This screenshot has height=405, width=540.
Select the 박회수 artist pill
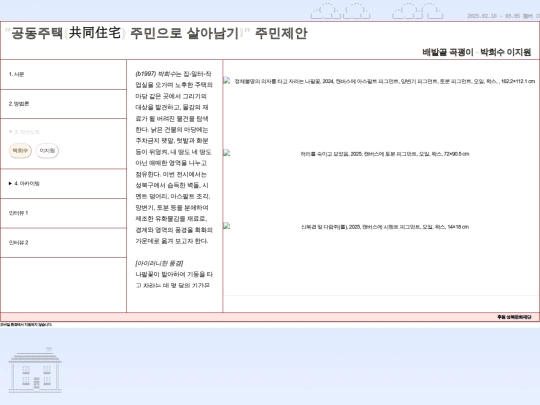click(x=20, y=151)
